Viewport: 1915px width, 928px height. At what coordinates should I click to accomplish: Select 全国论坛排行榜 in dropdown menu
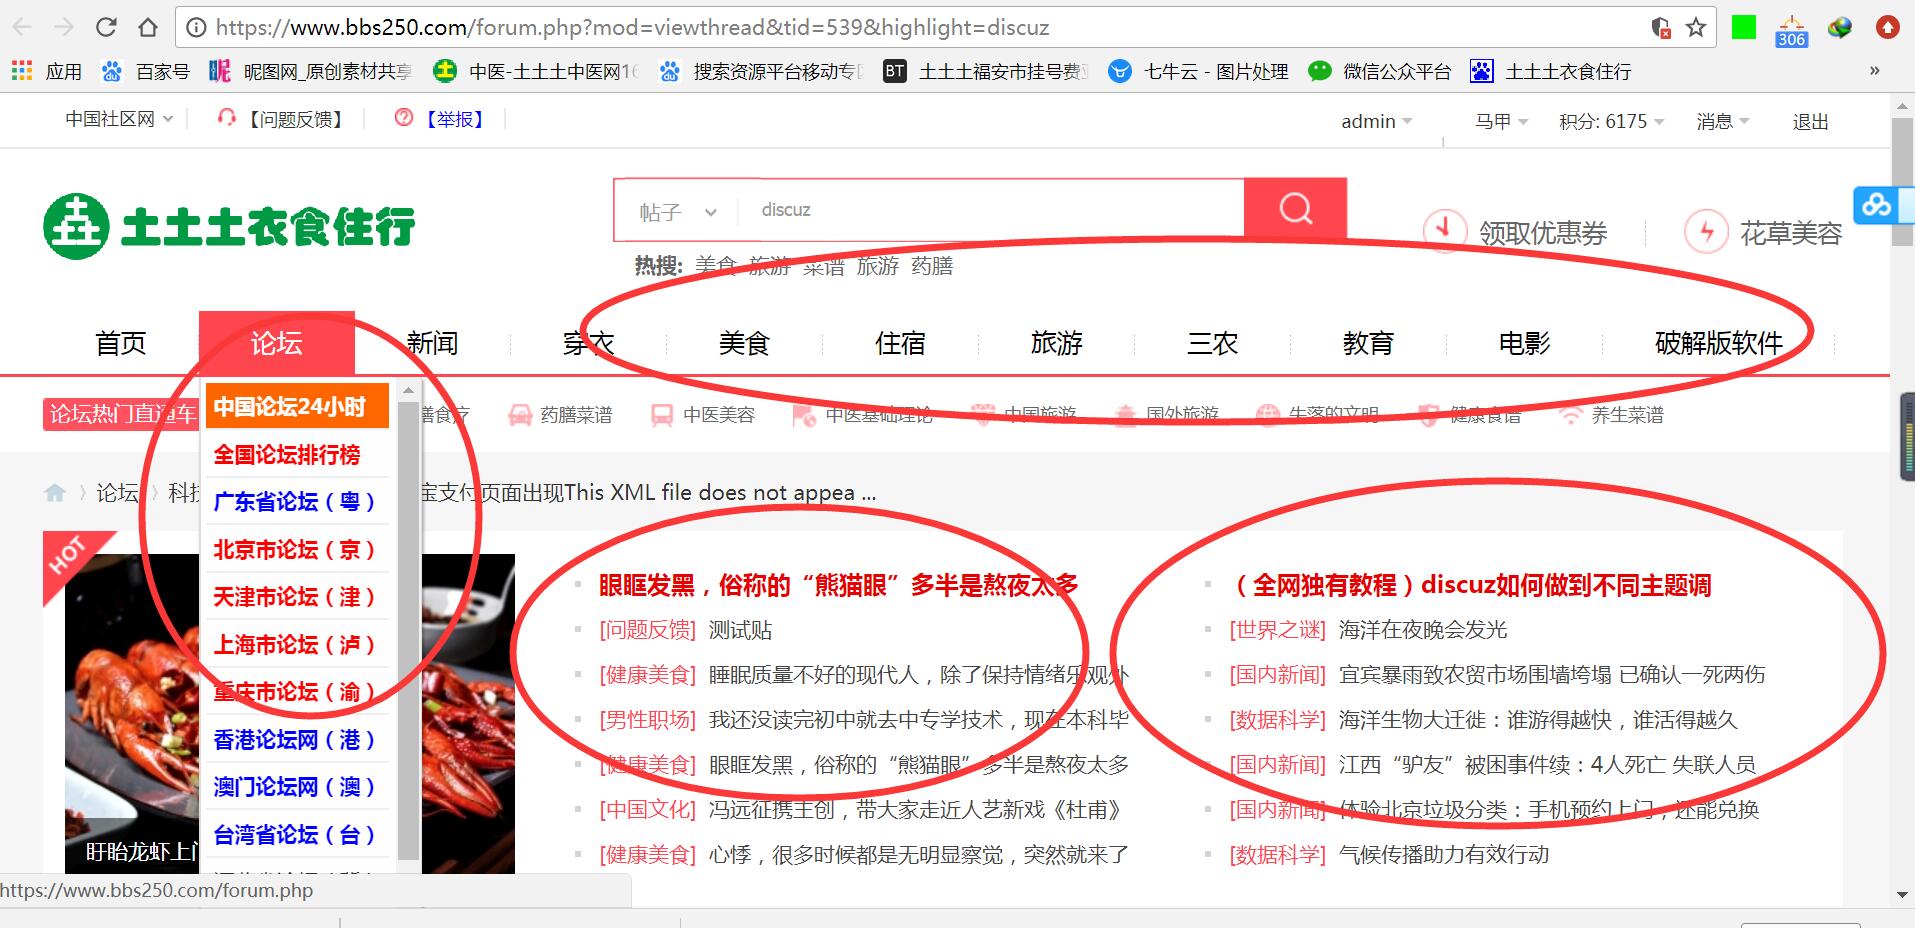[x=297, y=454]
